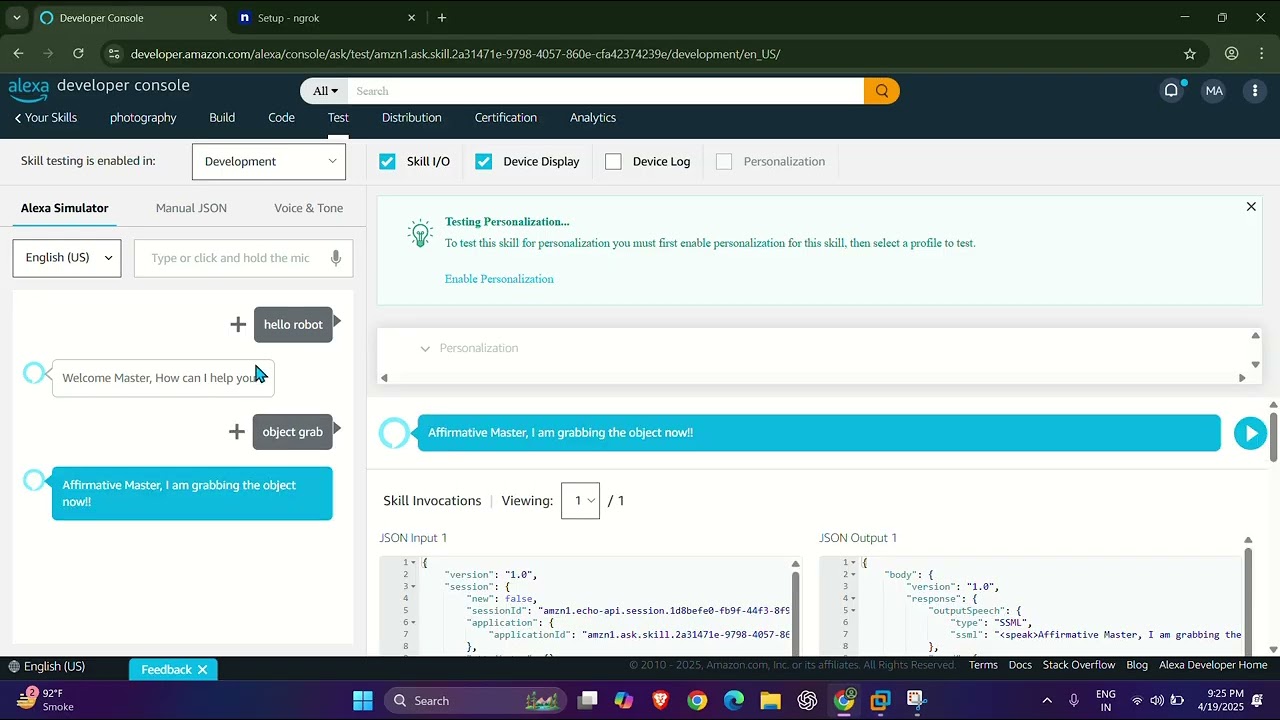Click the plus icon beside hello robot
Viewport: 1280px width, 720px height.
pyautogui.click(x=238, y=324)
